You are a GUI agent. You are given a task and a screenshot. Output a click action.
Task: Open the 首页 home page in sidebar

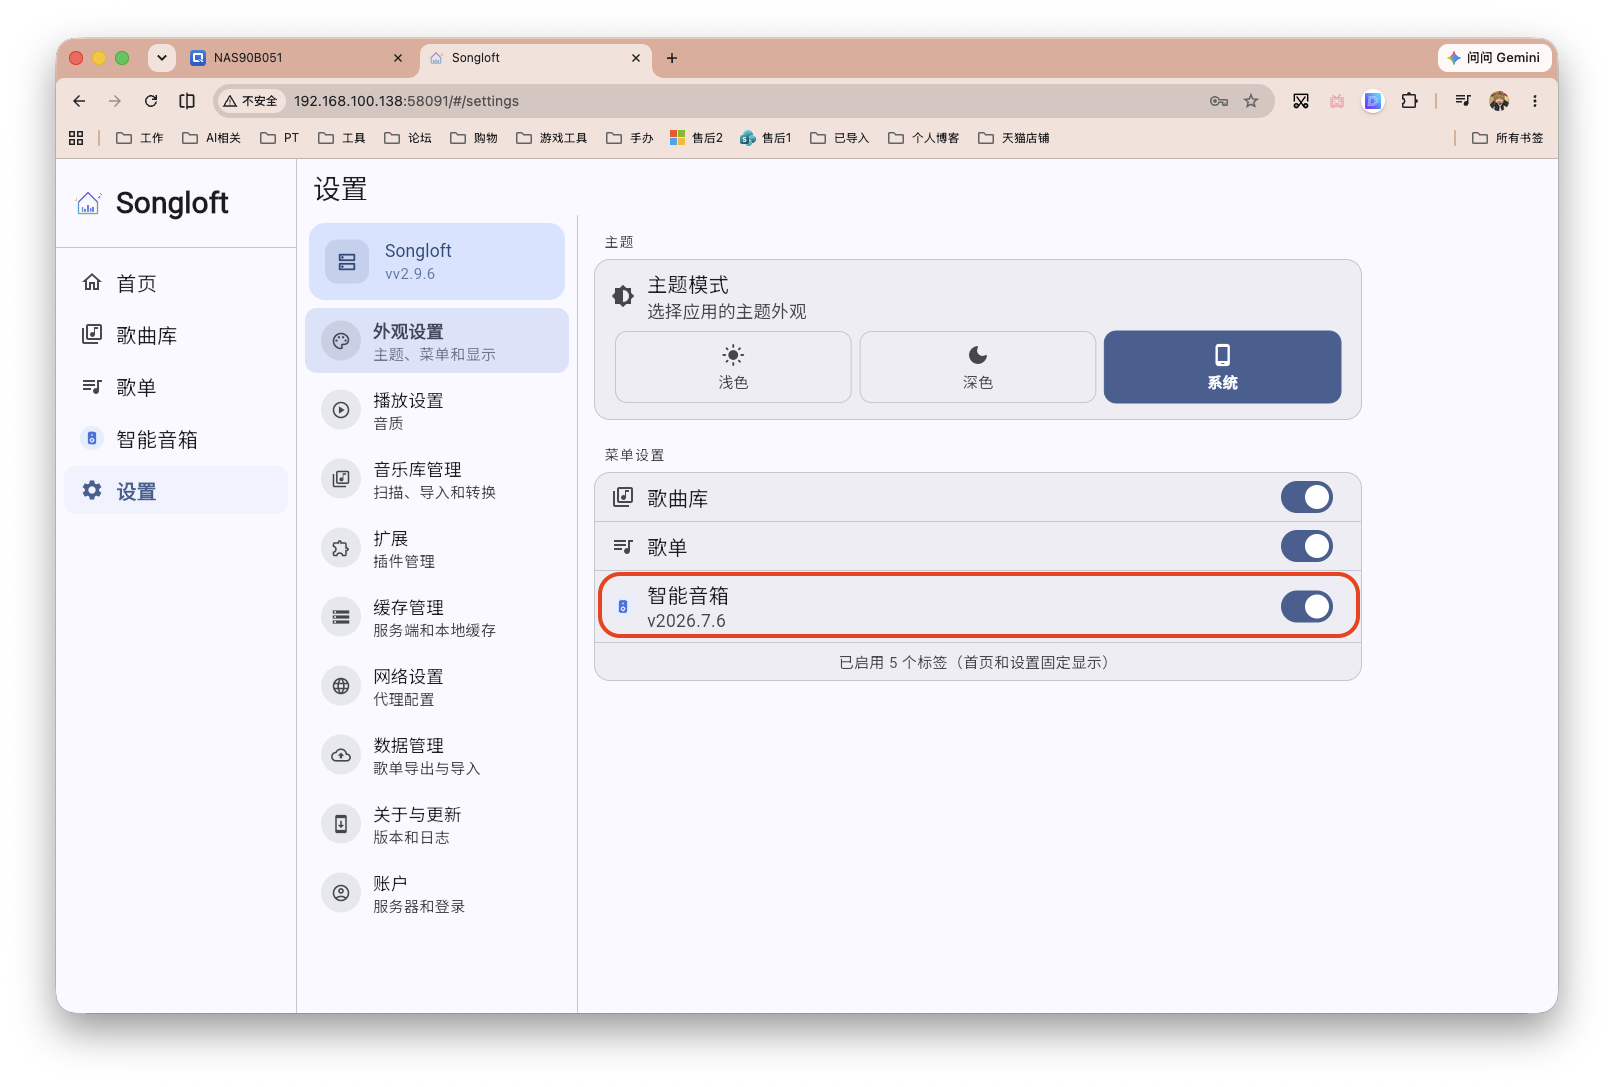(x=176, y=283)
